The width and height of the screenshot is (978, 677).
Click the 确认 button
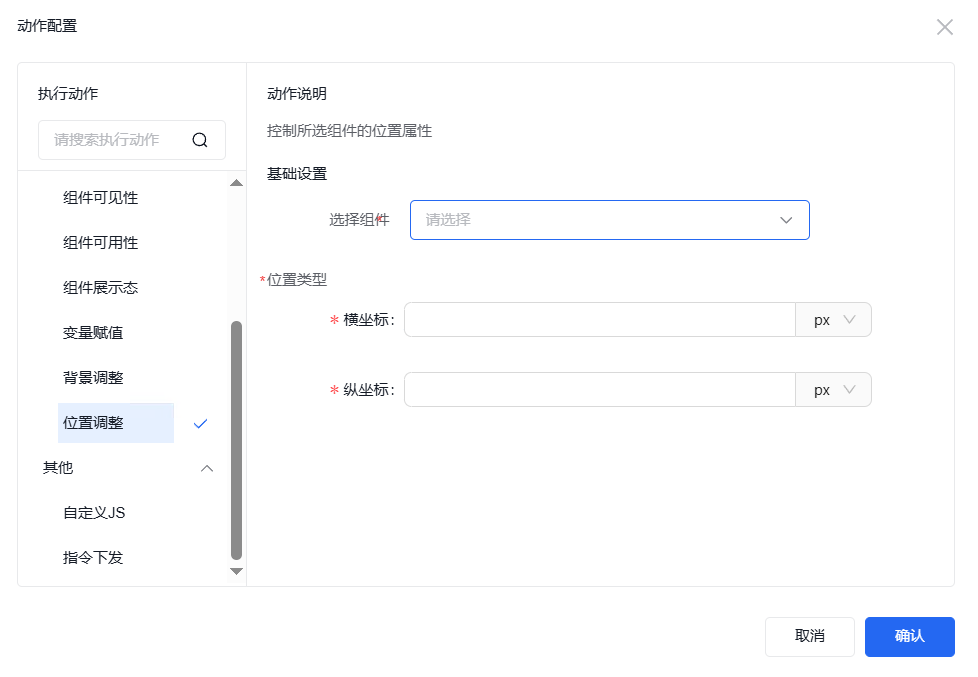(909, 636)
